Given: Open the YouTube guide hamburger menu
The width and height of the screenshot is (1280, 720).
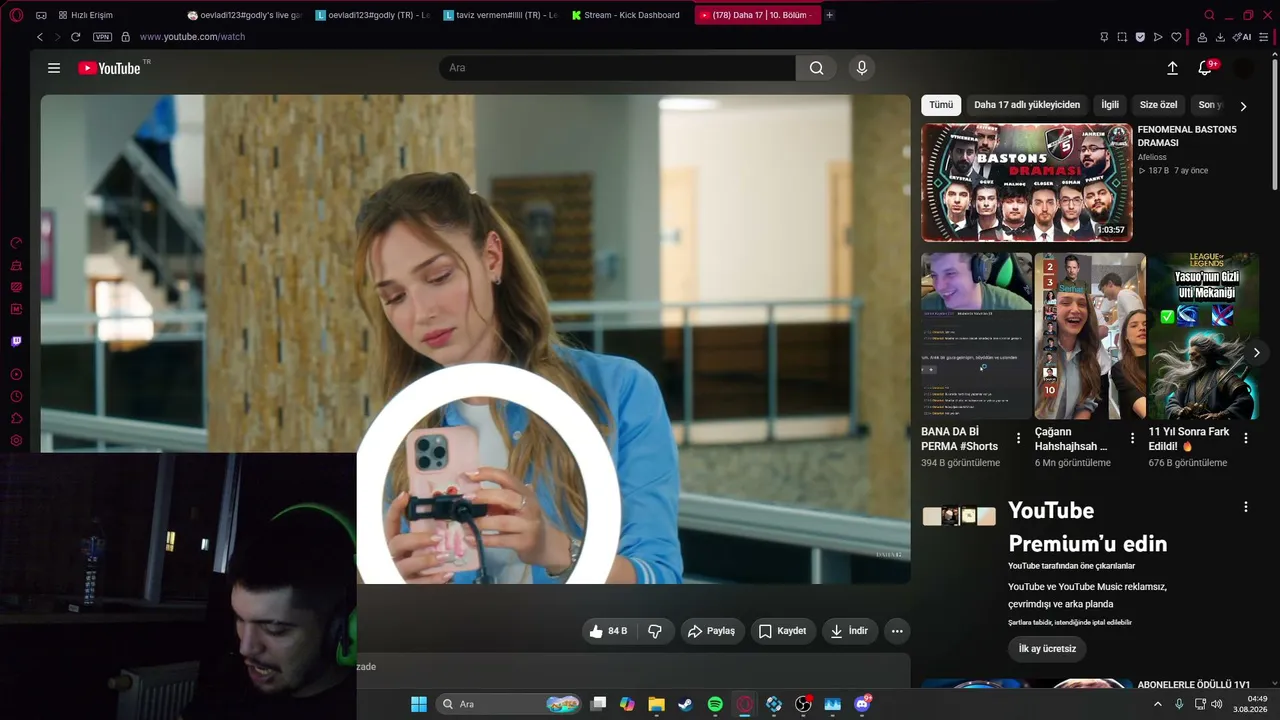Looking at the screenshot, I should click(x=54, y=68).
